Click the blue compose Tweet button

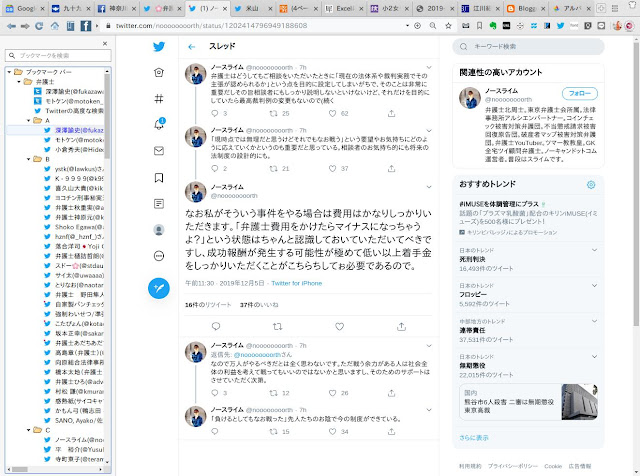click(159, 288)
